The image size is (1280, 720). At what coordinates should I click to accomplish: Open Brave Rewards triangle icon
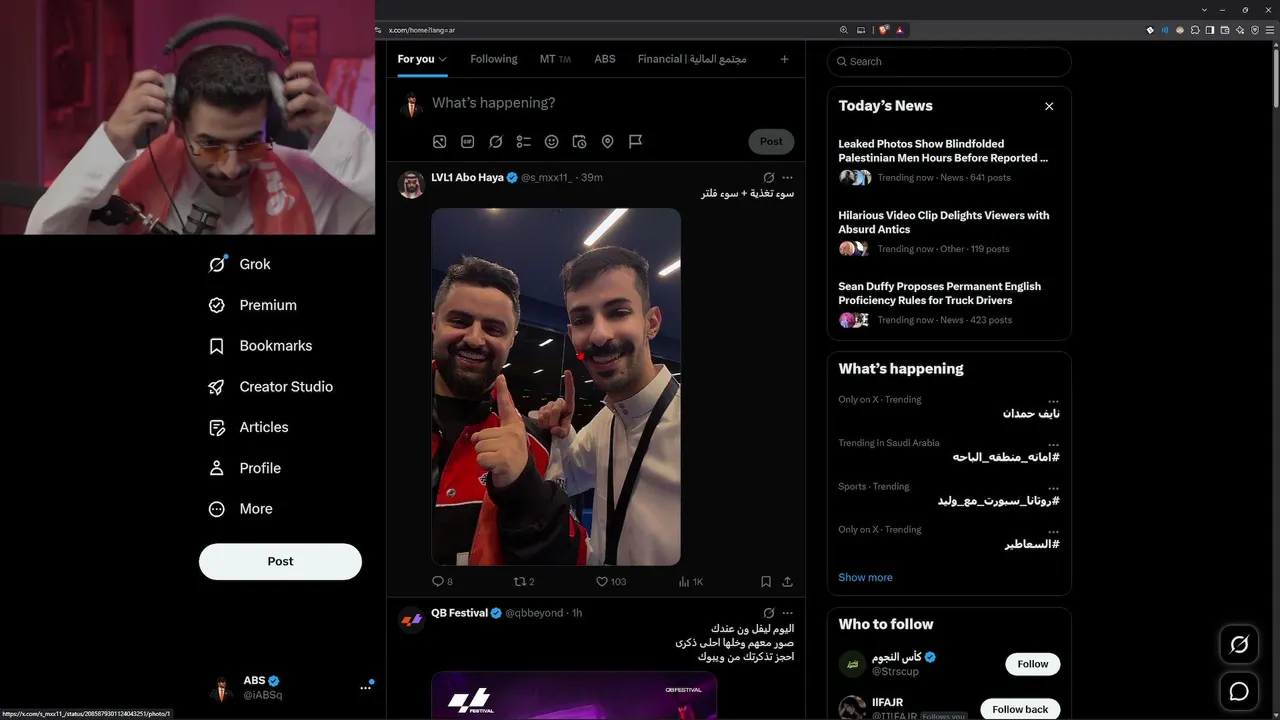[x=900, y=30]
